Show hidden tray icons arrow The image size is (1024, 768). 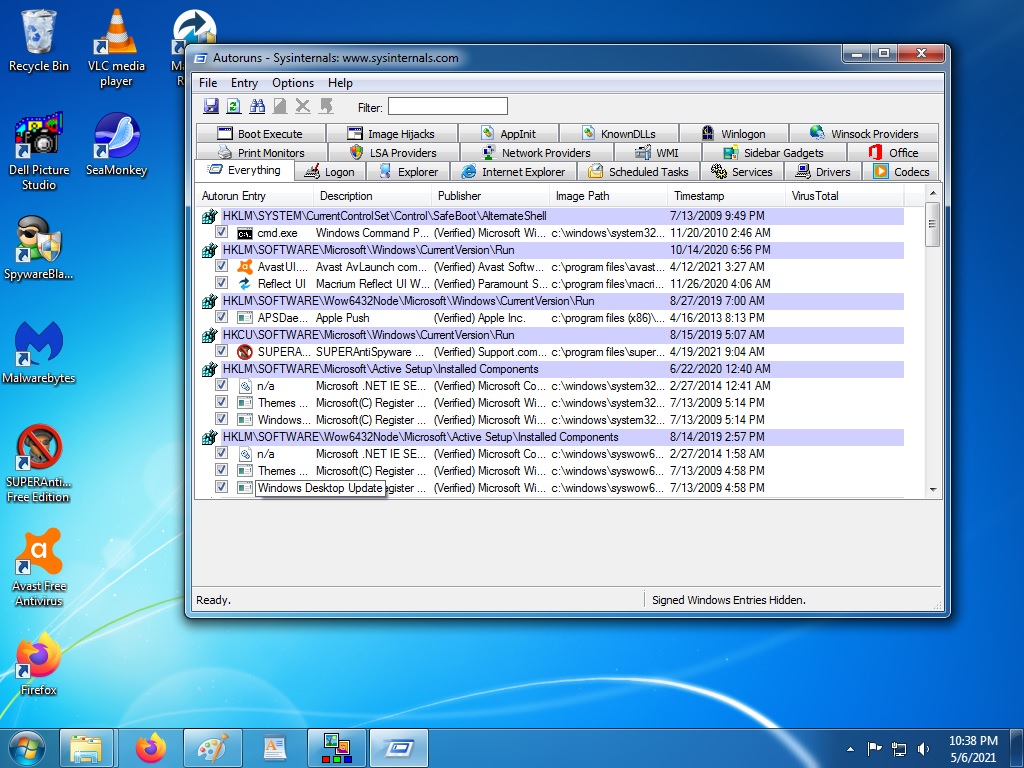[x=850, y=749]
